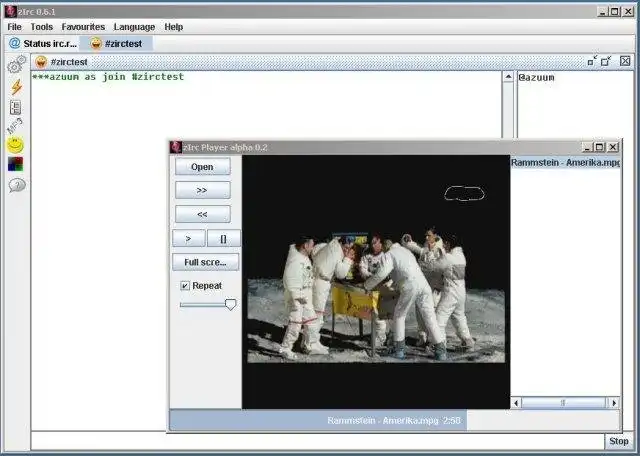The height and width of the screenshot is (456, 640).
Task: Maximize the #zirctest internal frame
Action: pos(606,61)
